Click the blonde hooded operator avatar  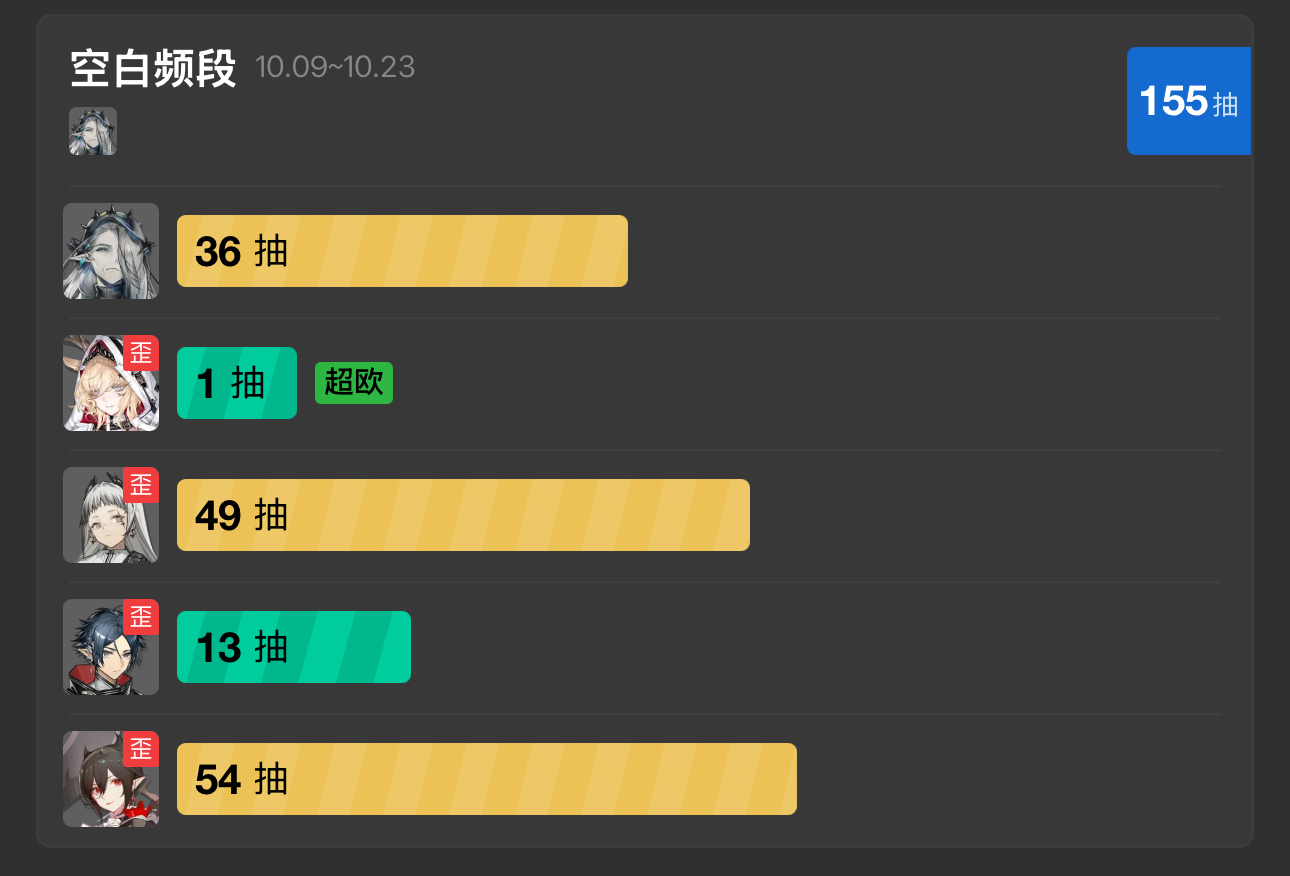111,383
